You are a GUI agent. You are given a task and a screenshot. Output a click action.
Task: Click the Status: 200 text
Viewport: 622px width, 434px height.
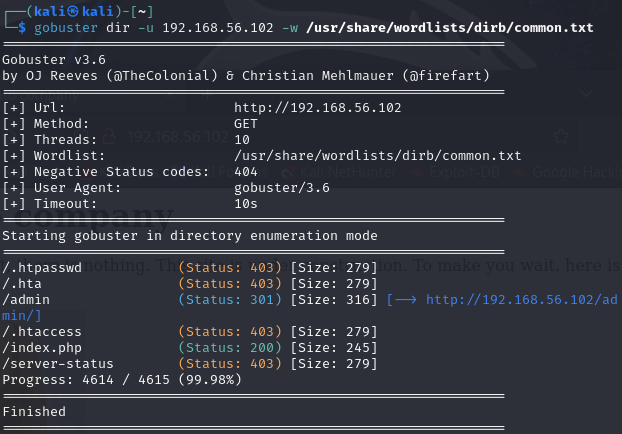point(230,348)
